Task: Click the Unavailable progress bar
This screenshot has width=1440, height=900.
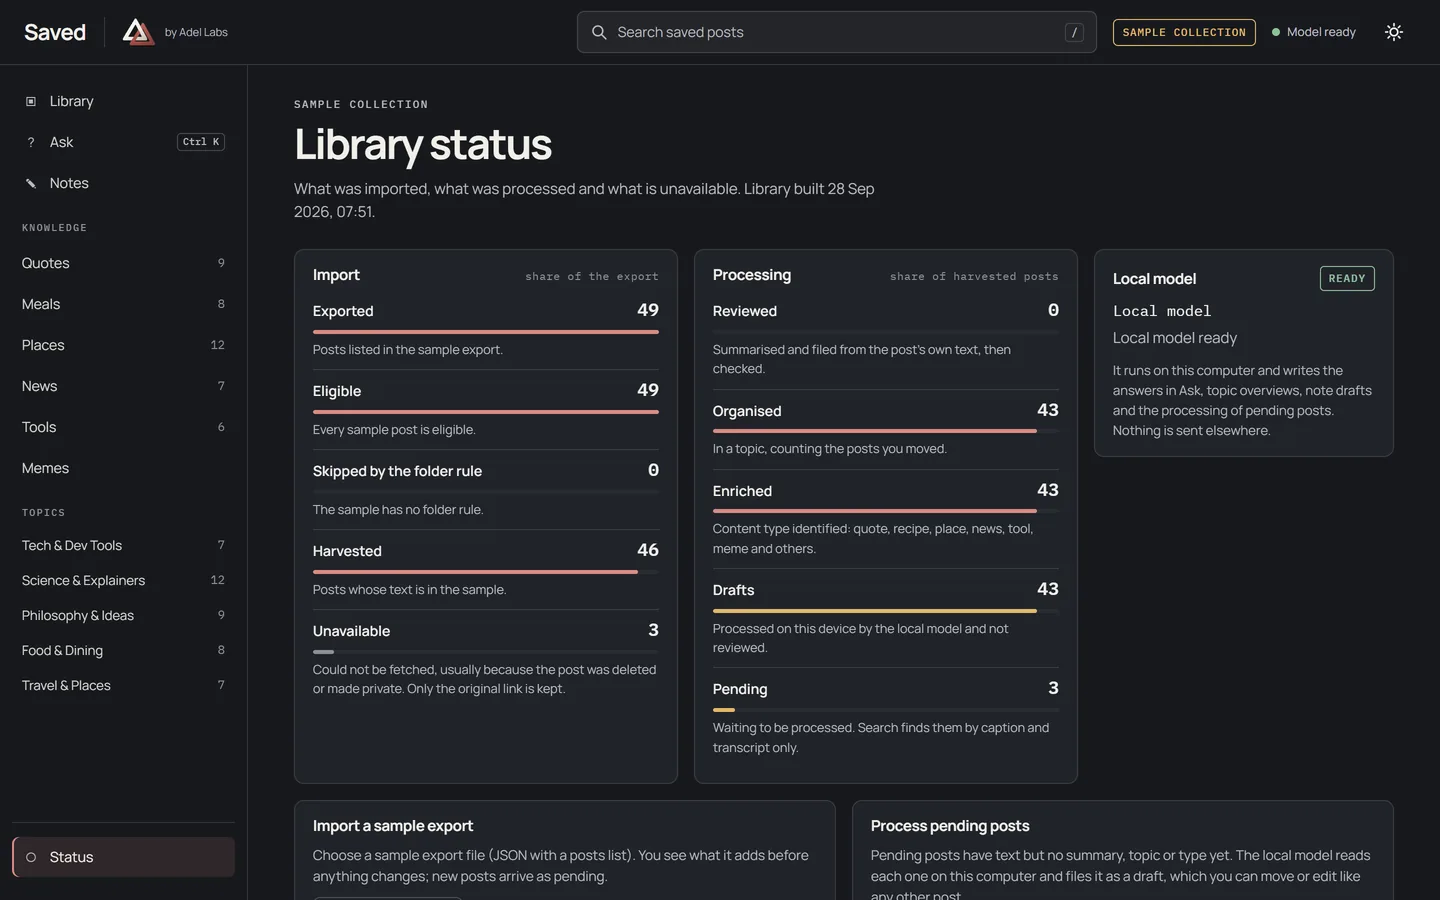Action: [x=485, y=652]
